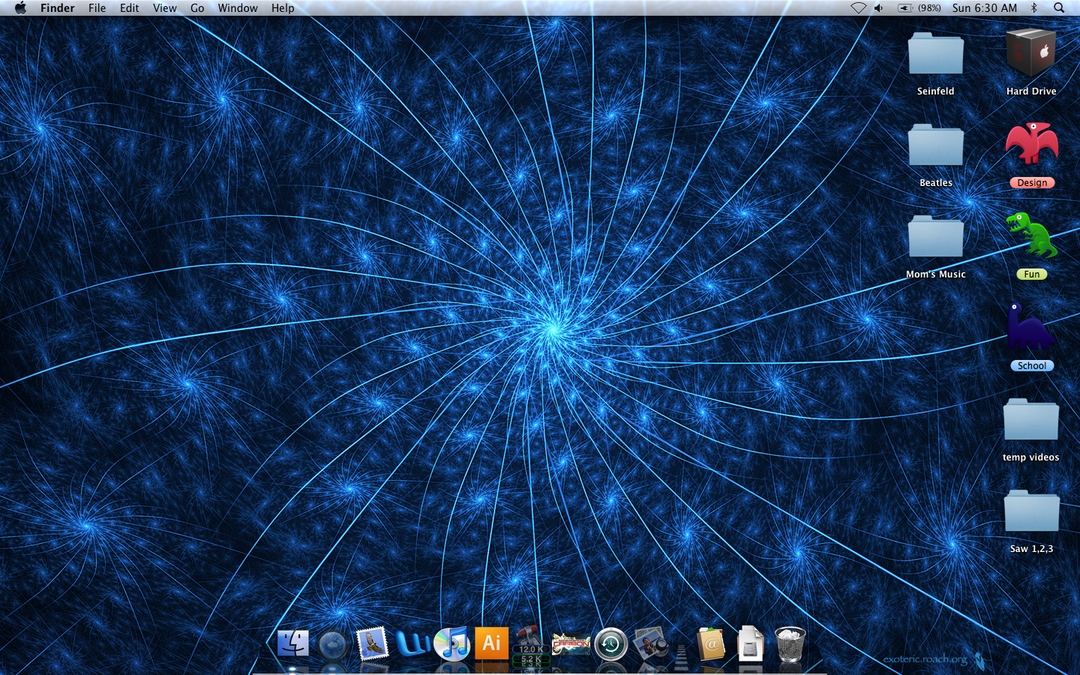
Task: Open the Help menu
Action: [282, 8]
